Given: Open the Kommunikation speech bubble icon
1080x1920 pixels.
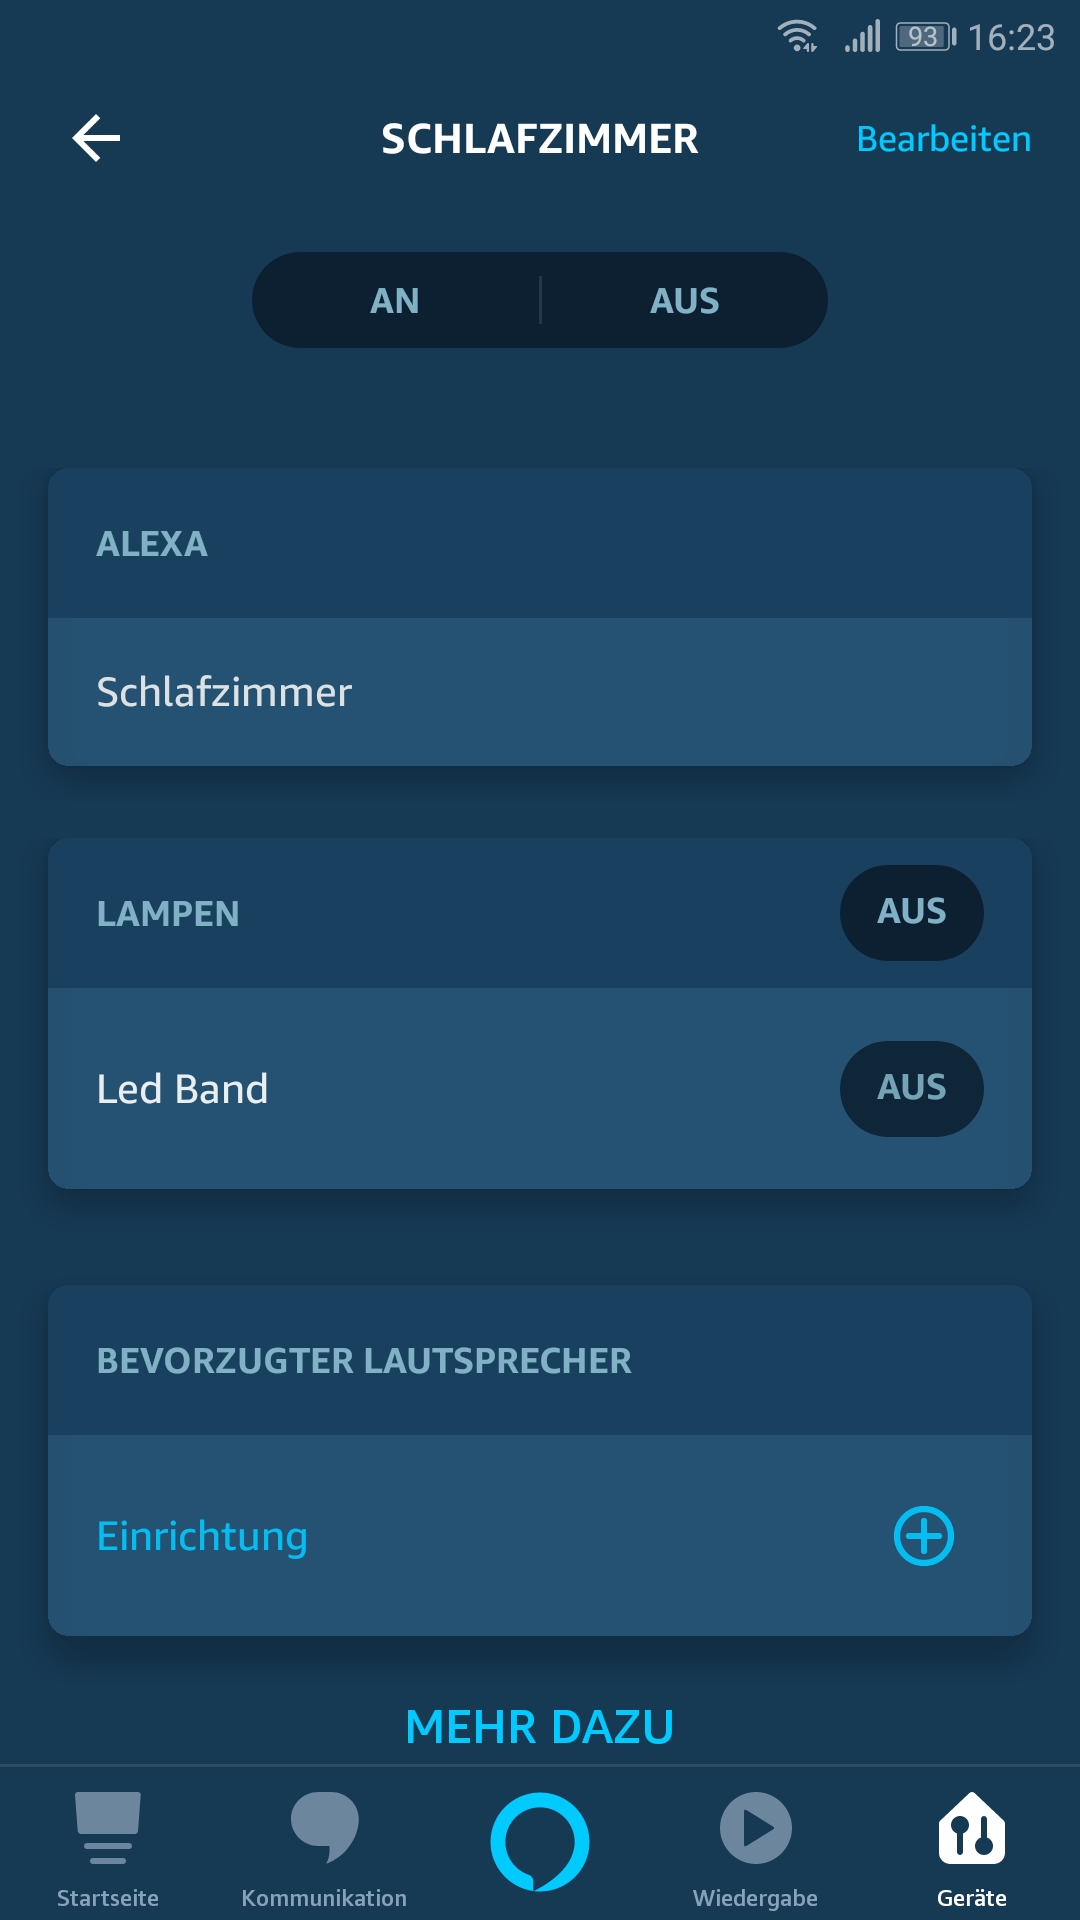Looking at the screenshot, I should coord(324,1828).
